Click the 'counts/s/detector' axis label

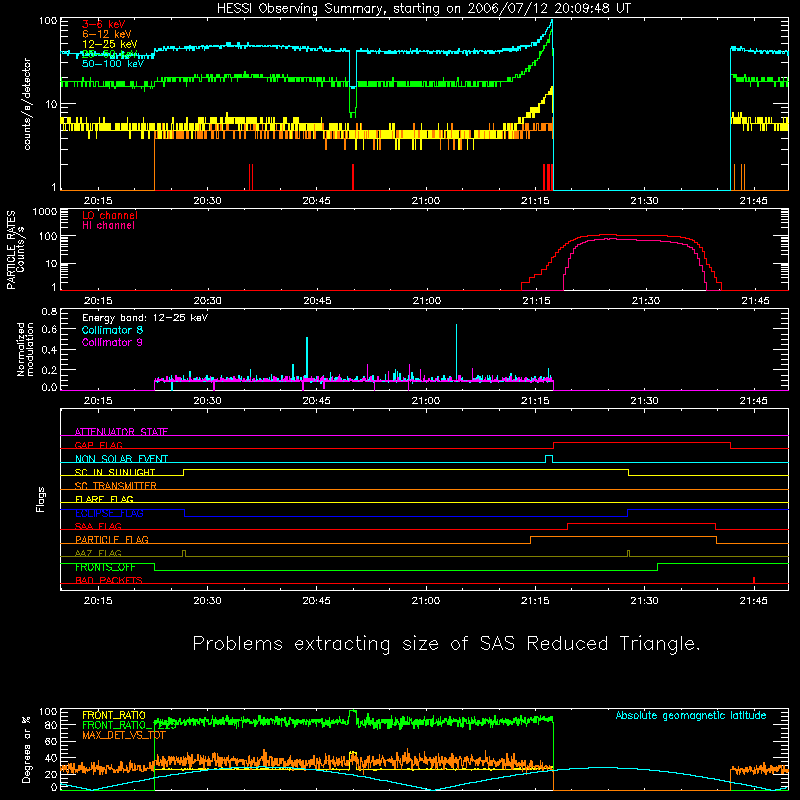point(27,104)
